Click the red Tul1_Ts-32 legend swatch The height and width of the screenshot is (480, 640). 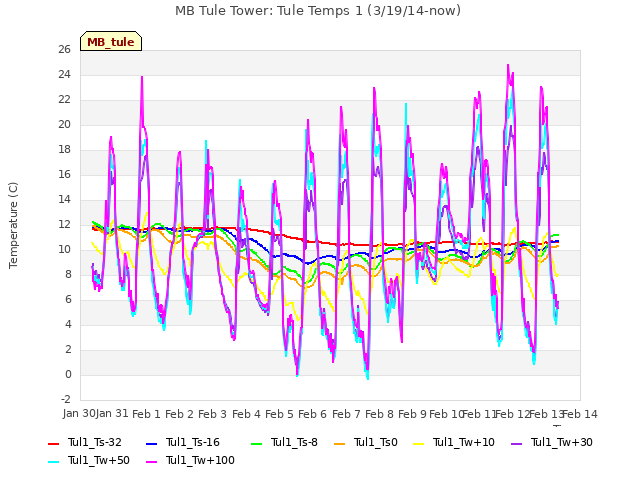click(54, 443)
